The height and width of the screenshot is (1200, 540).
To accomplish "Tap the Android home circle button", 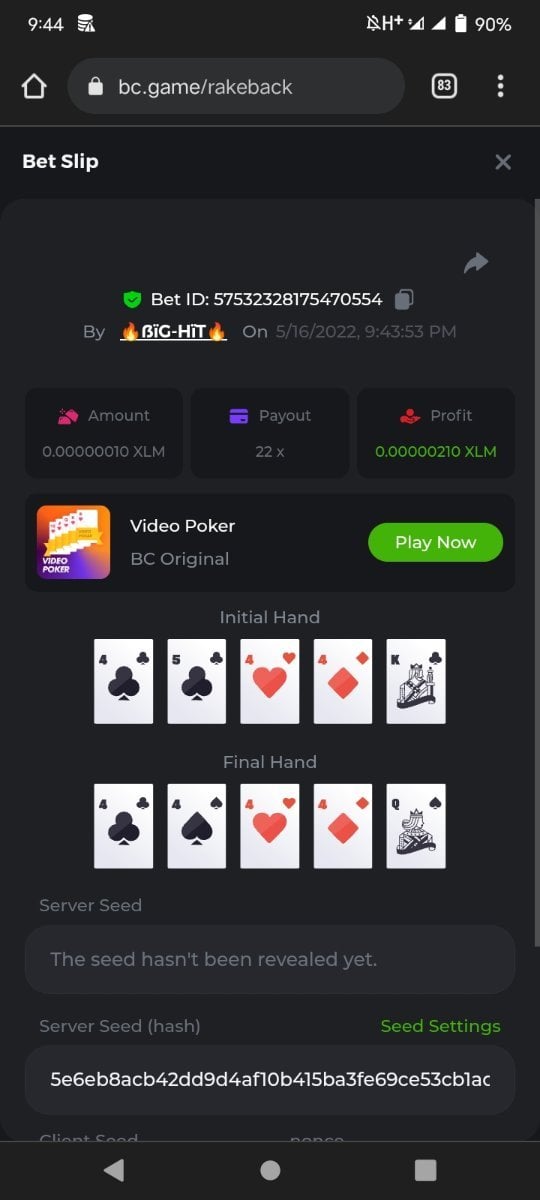I will (x=270, y=1170).
